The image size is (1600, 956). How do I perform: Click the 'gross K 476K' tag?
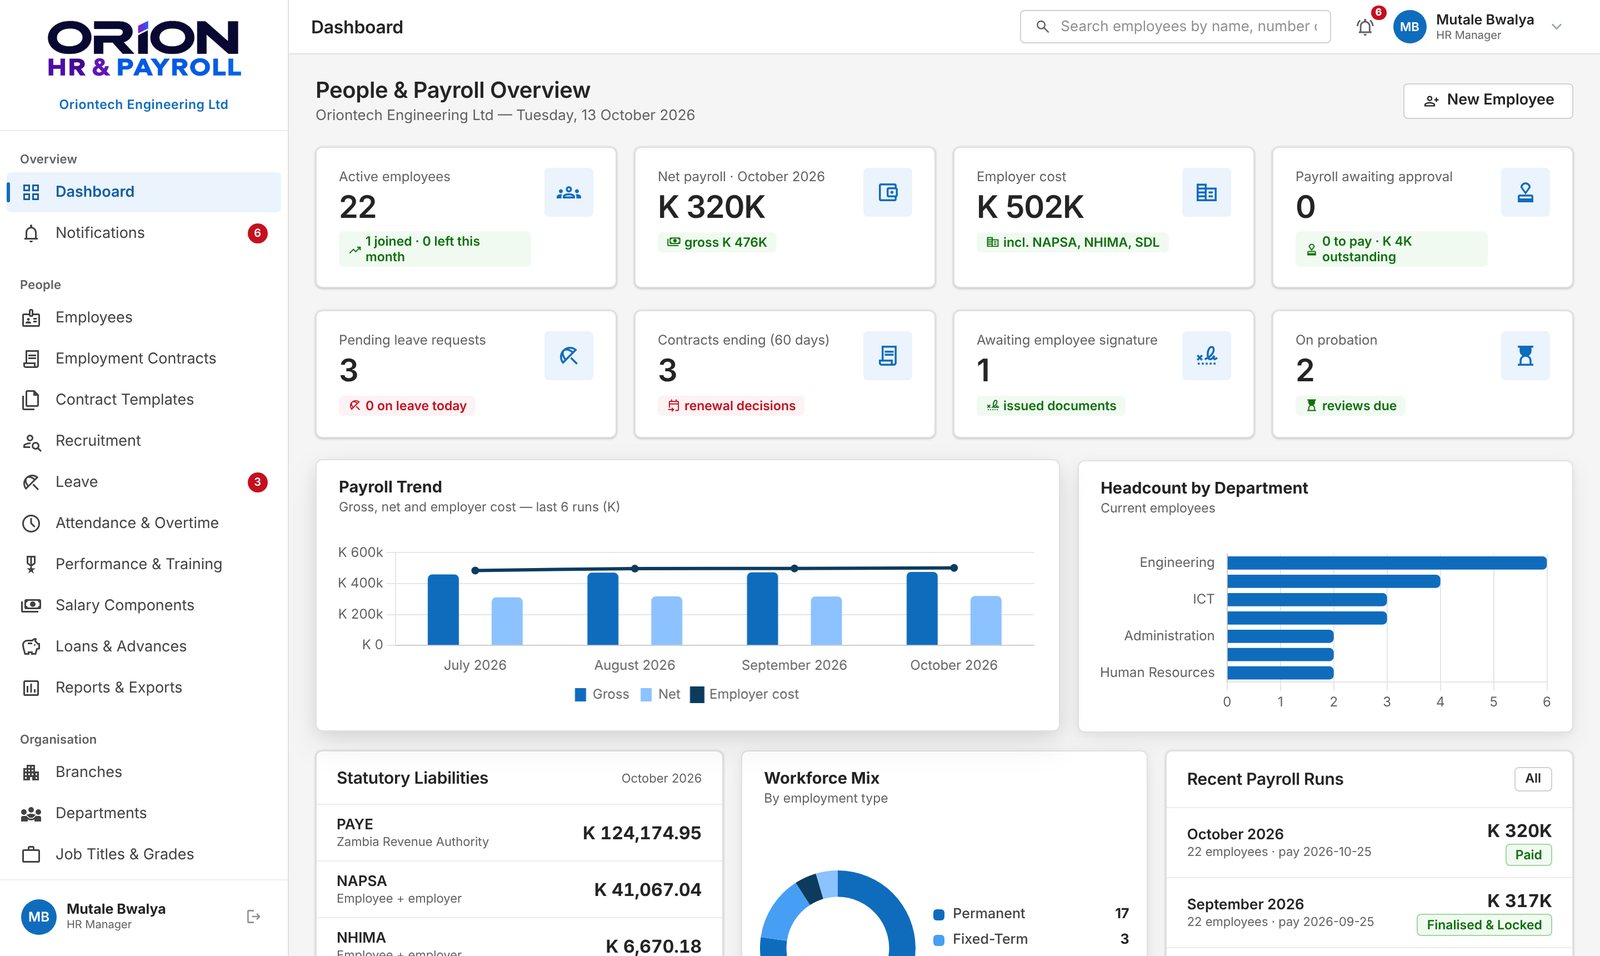(x=717, y=243)
